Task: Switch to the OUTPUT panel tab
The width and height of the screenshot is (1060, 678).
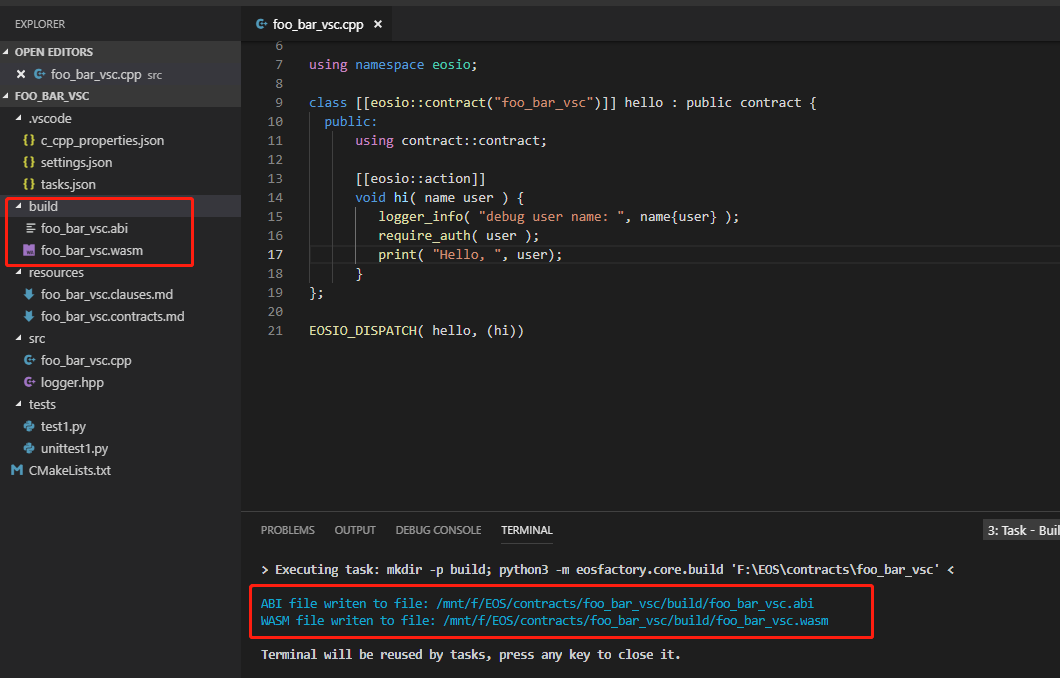Action: [x=355, y=530]
